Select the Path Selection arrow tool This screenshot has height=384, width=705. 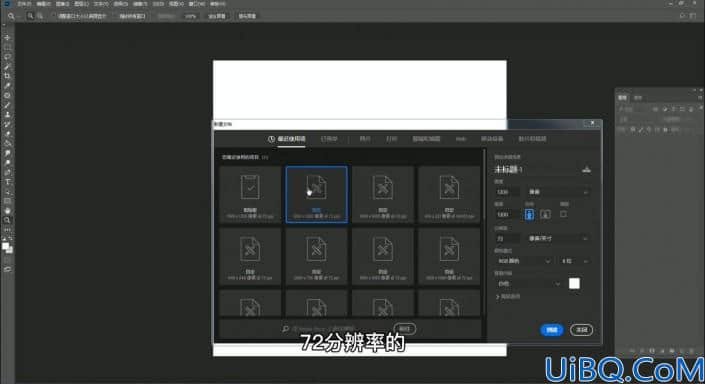click(7, 192)
